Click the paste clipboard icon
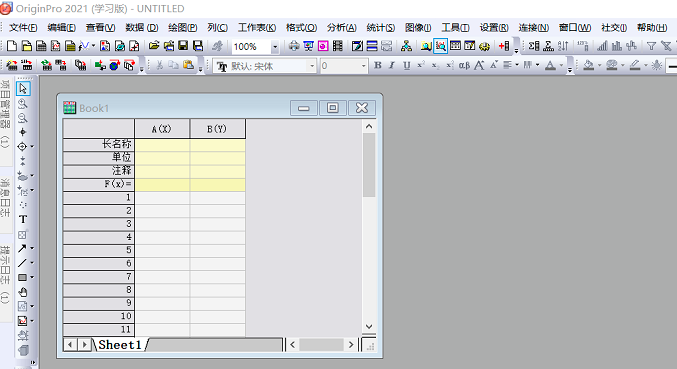This screenshot has width=677, height=369. [x=188, y=65]
